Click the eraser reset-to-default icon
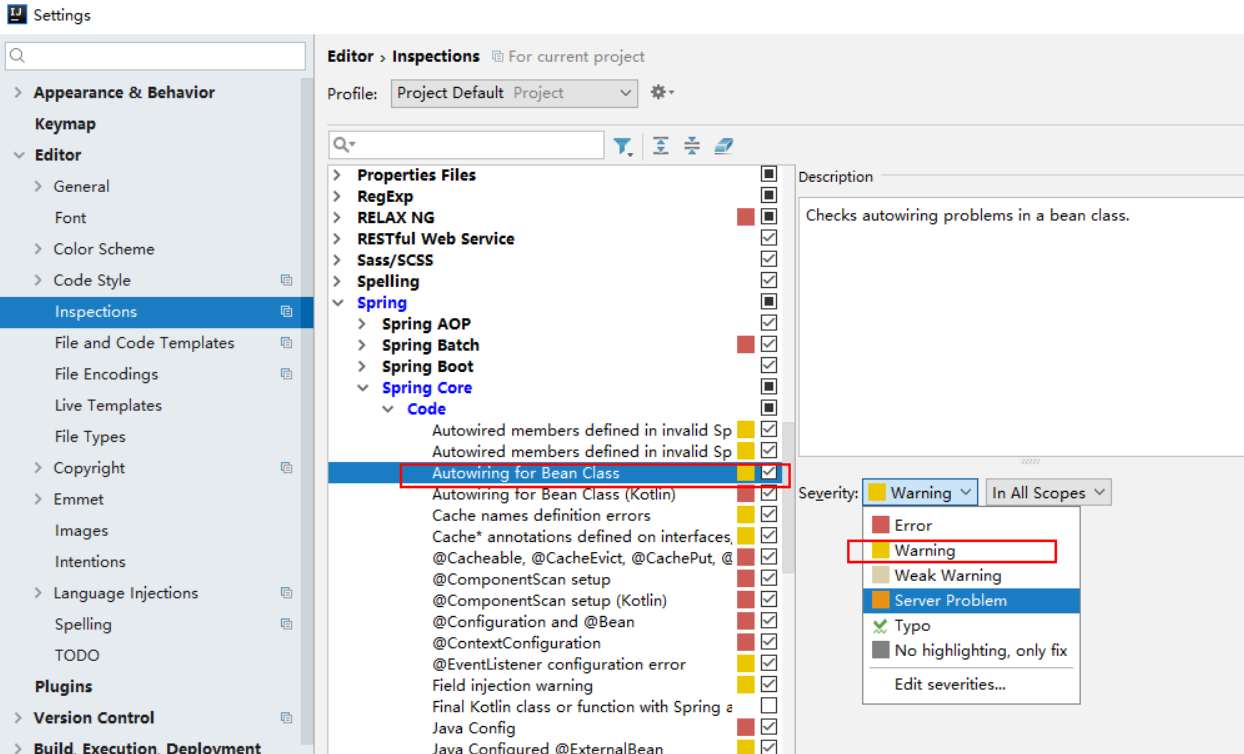 point(724,146)
